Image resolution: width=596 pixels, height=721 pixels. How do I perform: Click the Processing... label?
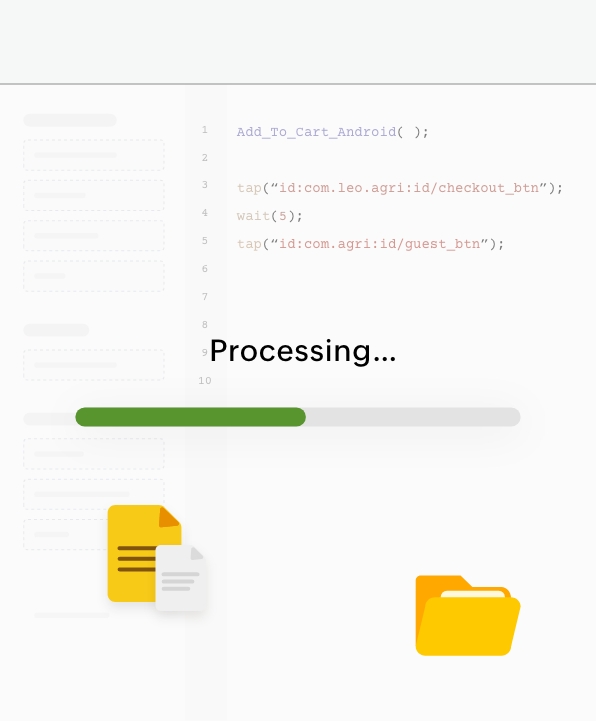[303, 351]
